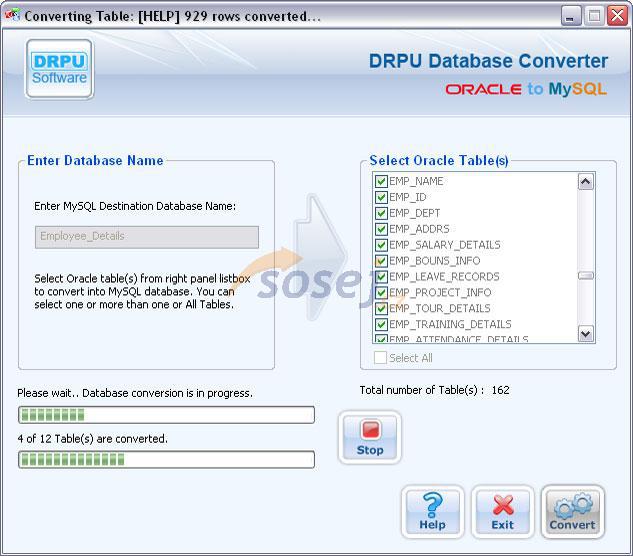
Task: Click table list scroll down arrow
Action: coord(586,334)
